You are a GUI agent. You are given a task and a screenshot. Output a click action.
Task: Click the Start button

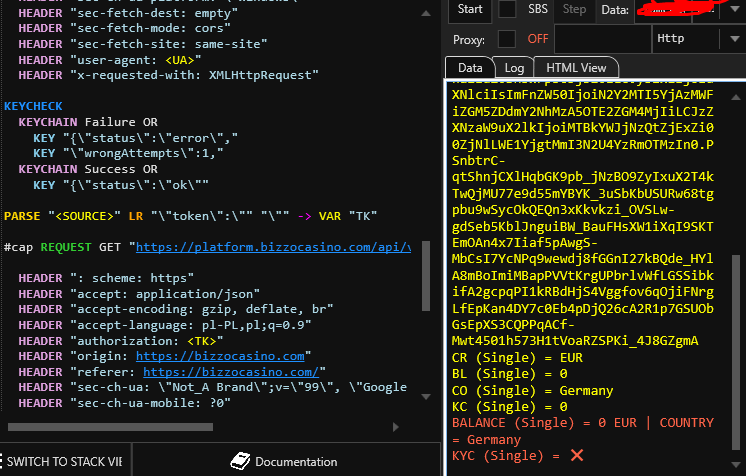pyautogui.click(x=470, y=10)
